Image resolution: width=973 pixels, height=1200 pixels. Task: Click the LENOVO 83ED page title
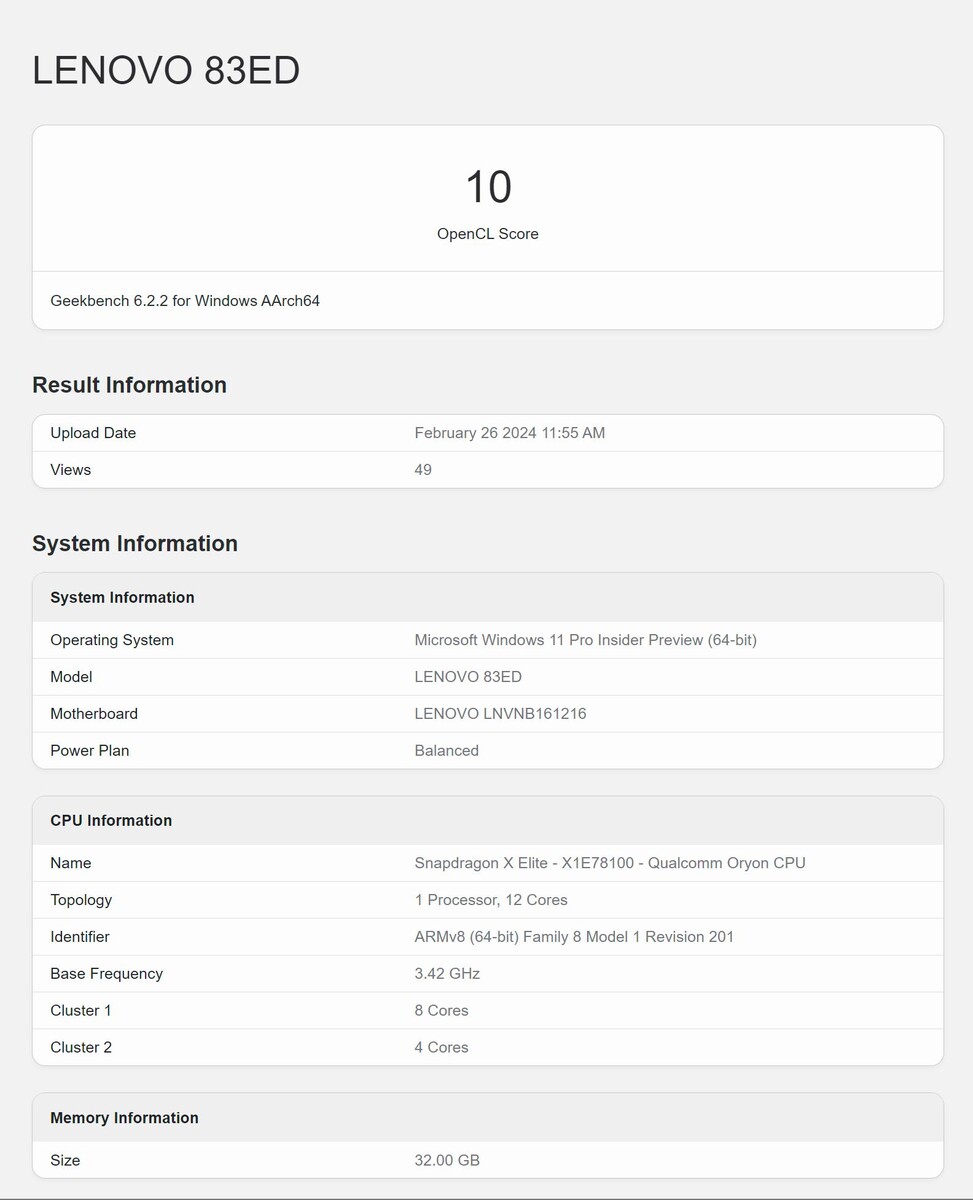(166, 71)
